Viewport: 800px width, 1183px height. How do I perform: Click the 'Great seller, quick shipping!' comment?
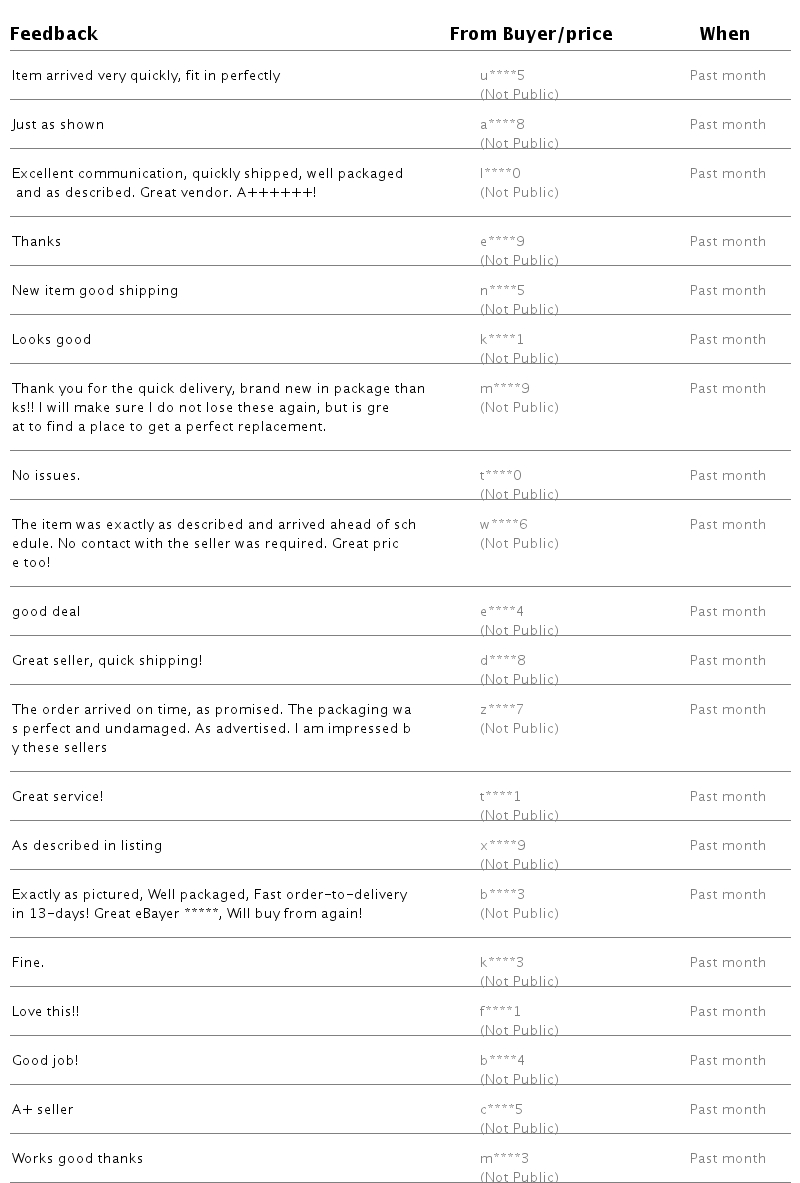click(107, 661)
